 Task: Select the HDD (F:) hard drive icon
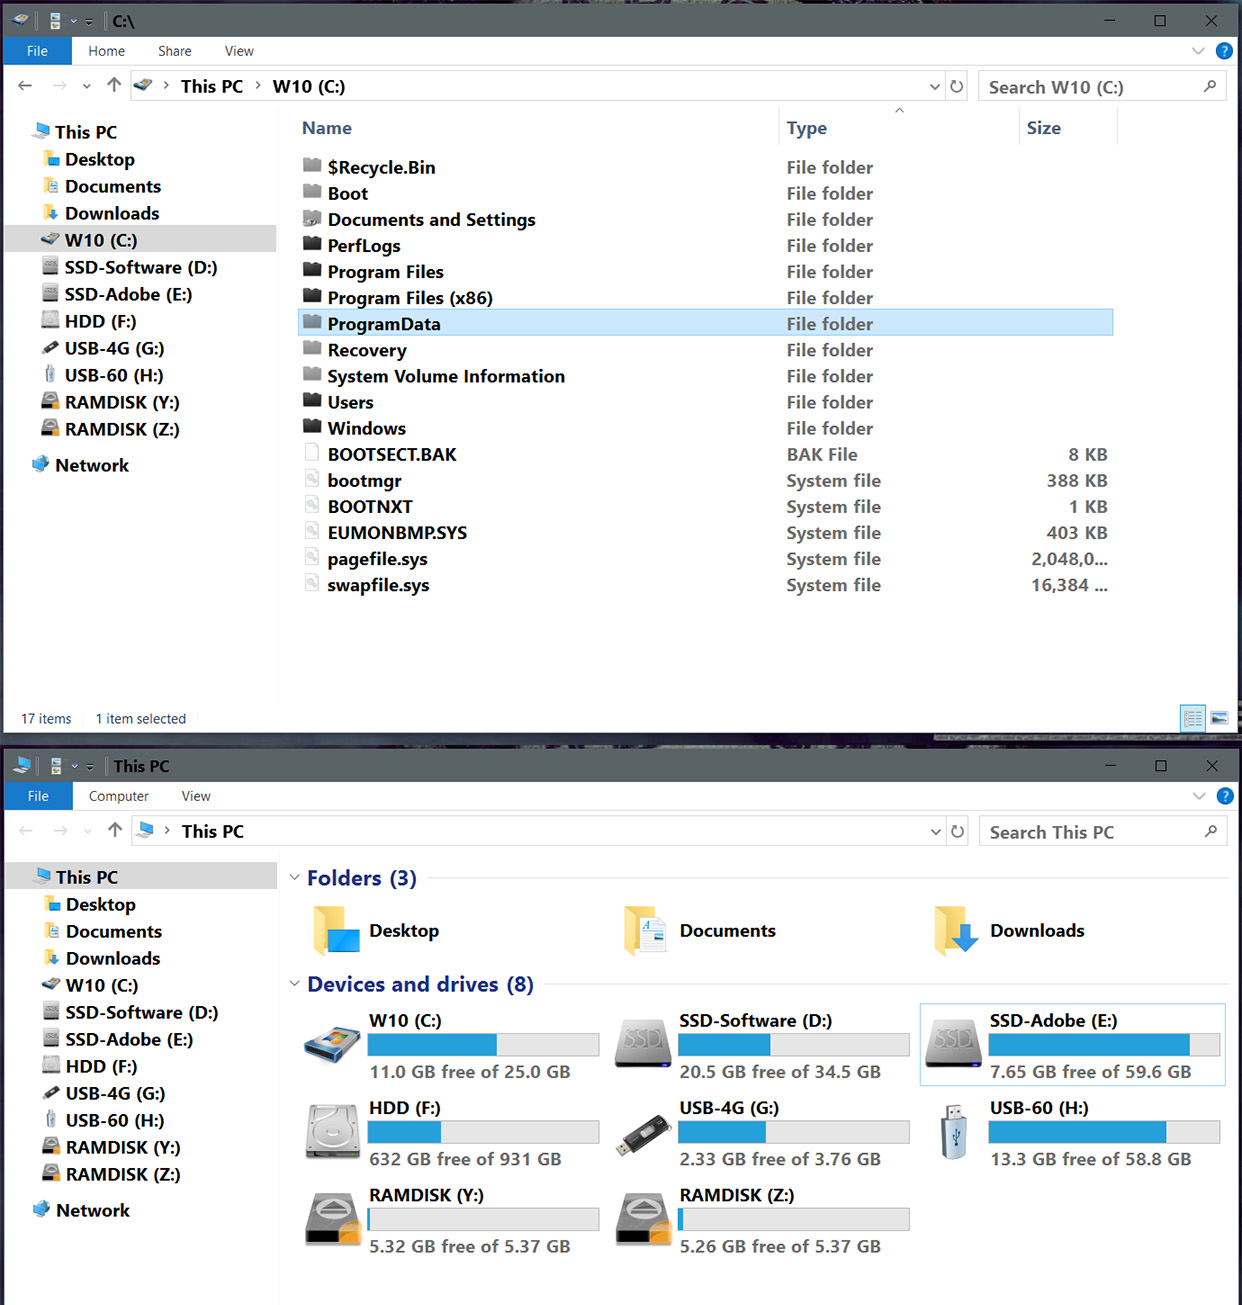point(332,1132)
